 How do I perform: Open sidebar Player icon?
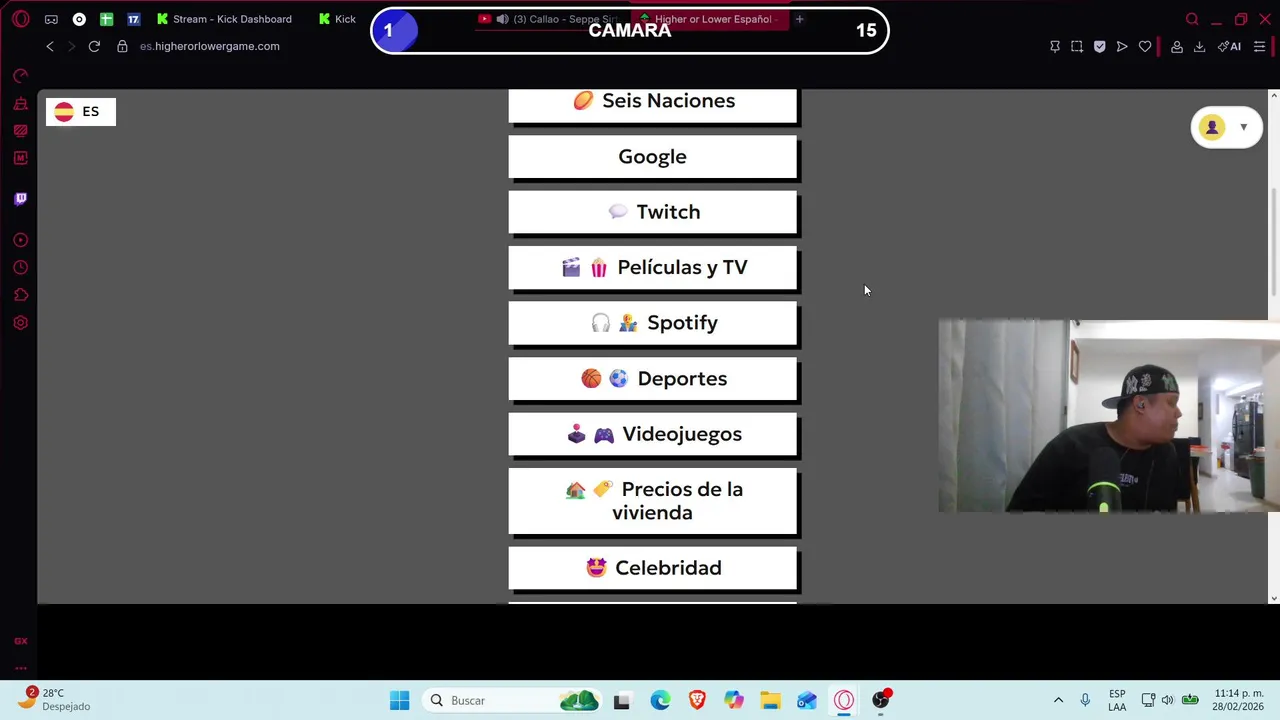(x=20, y=240)
